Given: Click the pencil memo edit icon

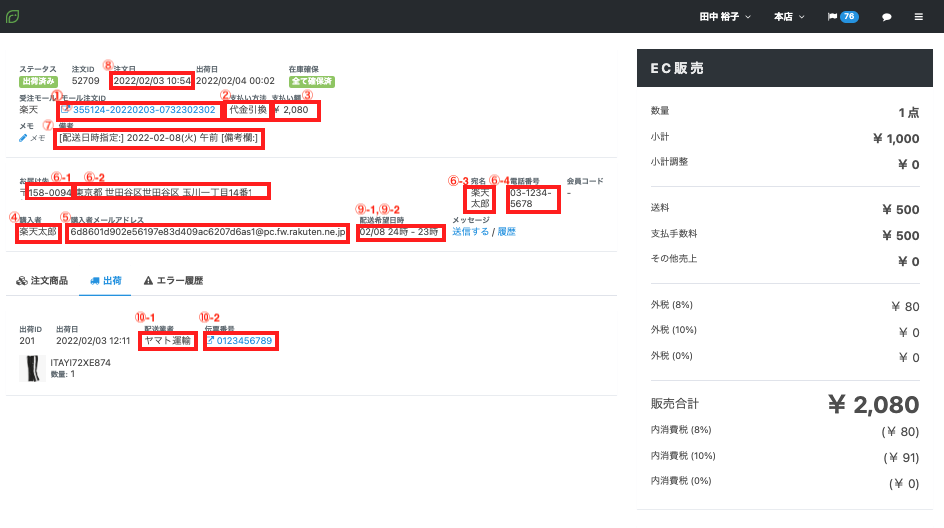Looking at the screenshot, I should point(23,138).
